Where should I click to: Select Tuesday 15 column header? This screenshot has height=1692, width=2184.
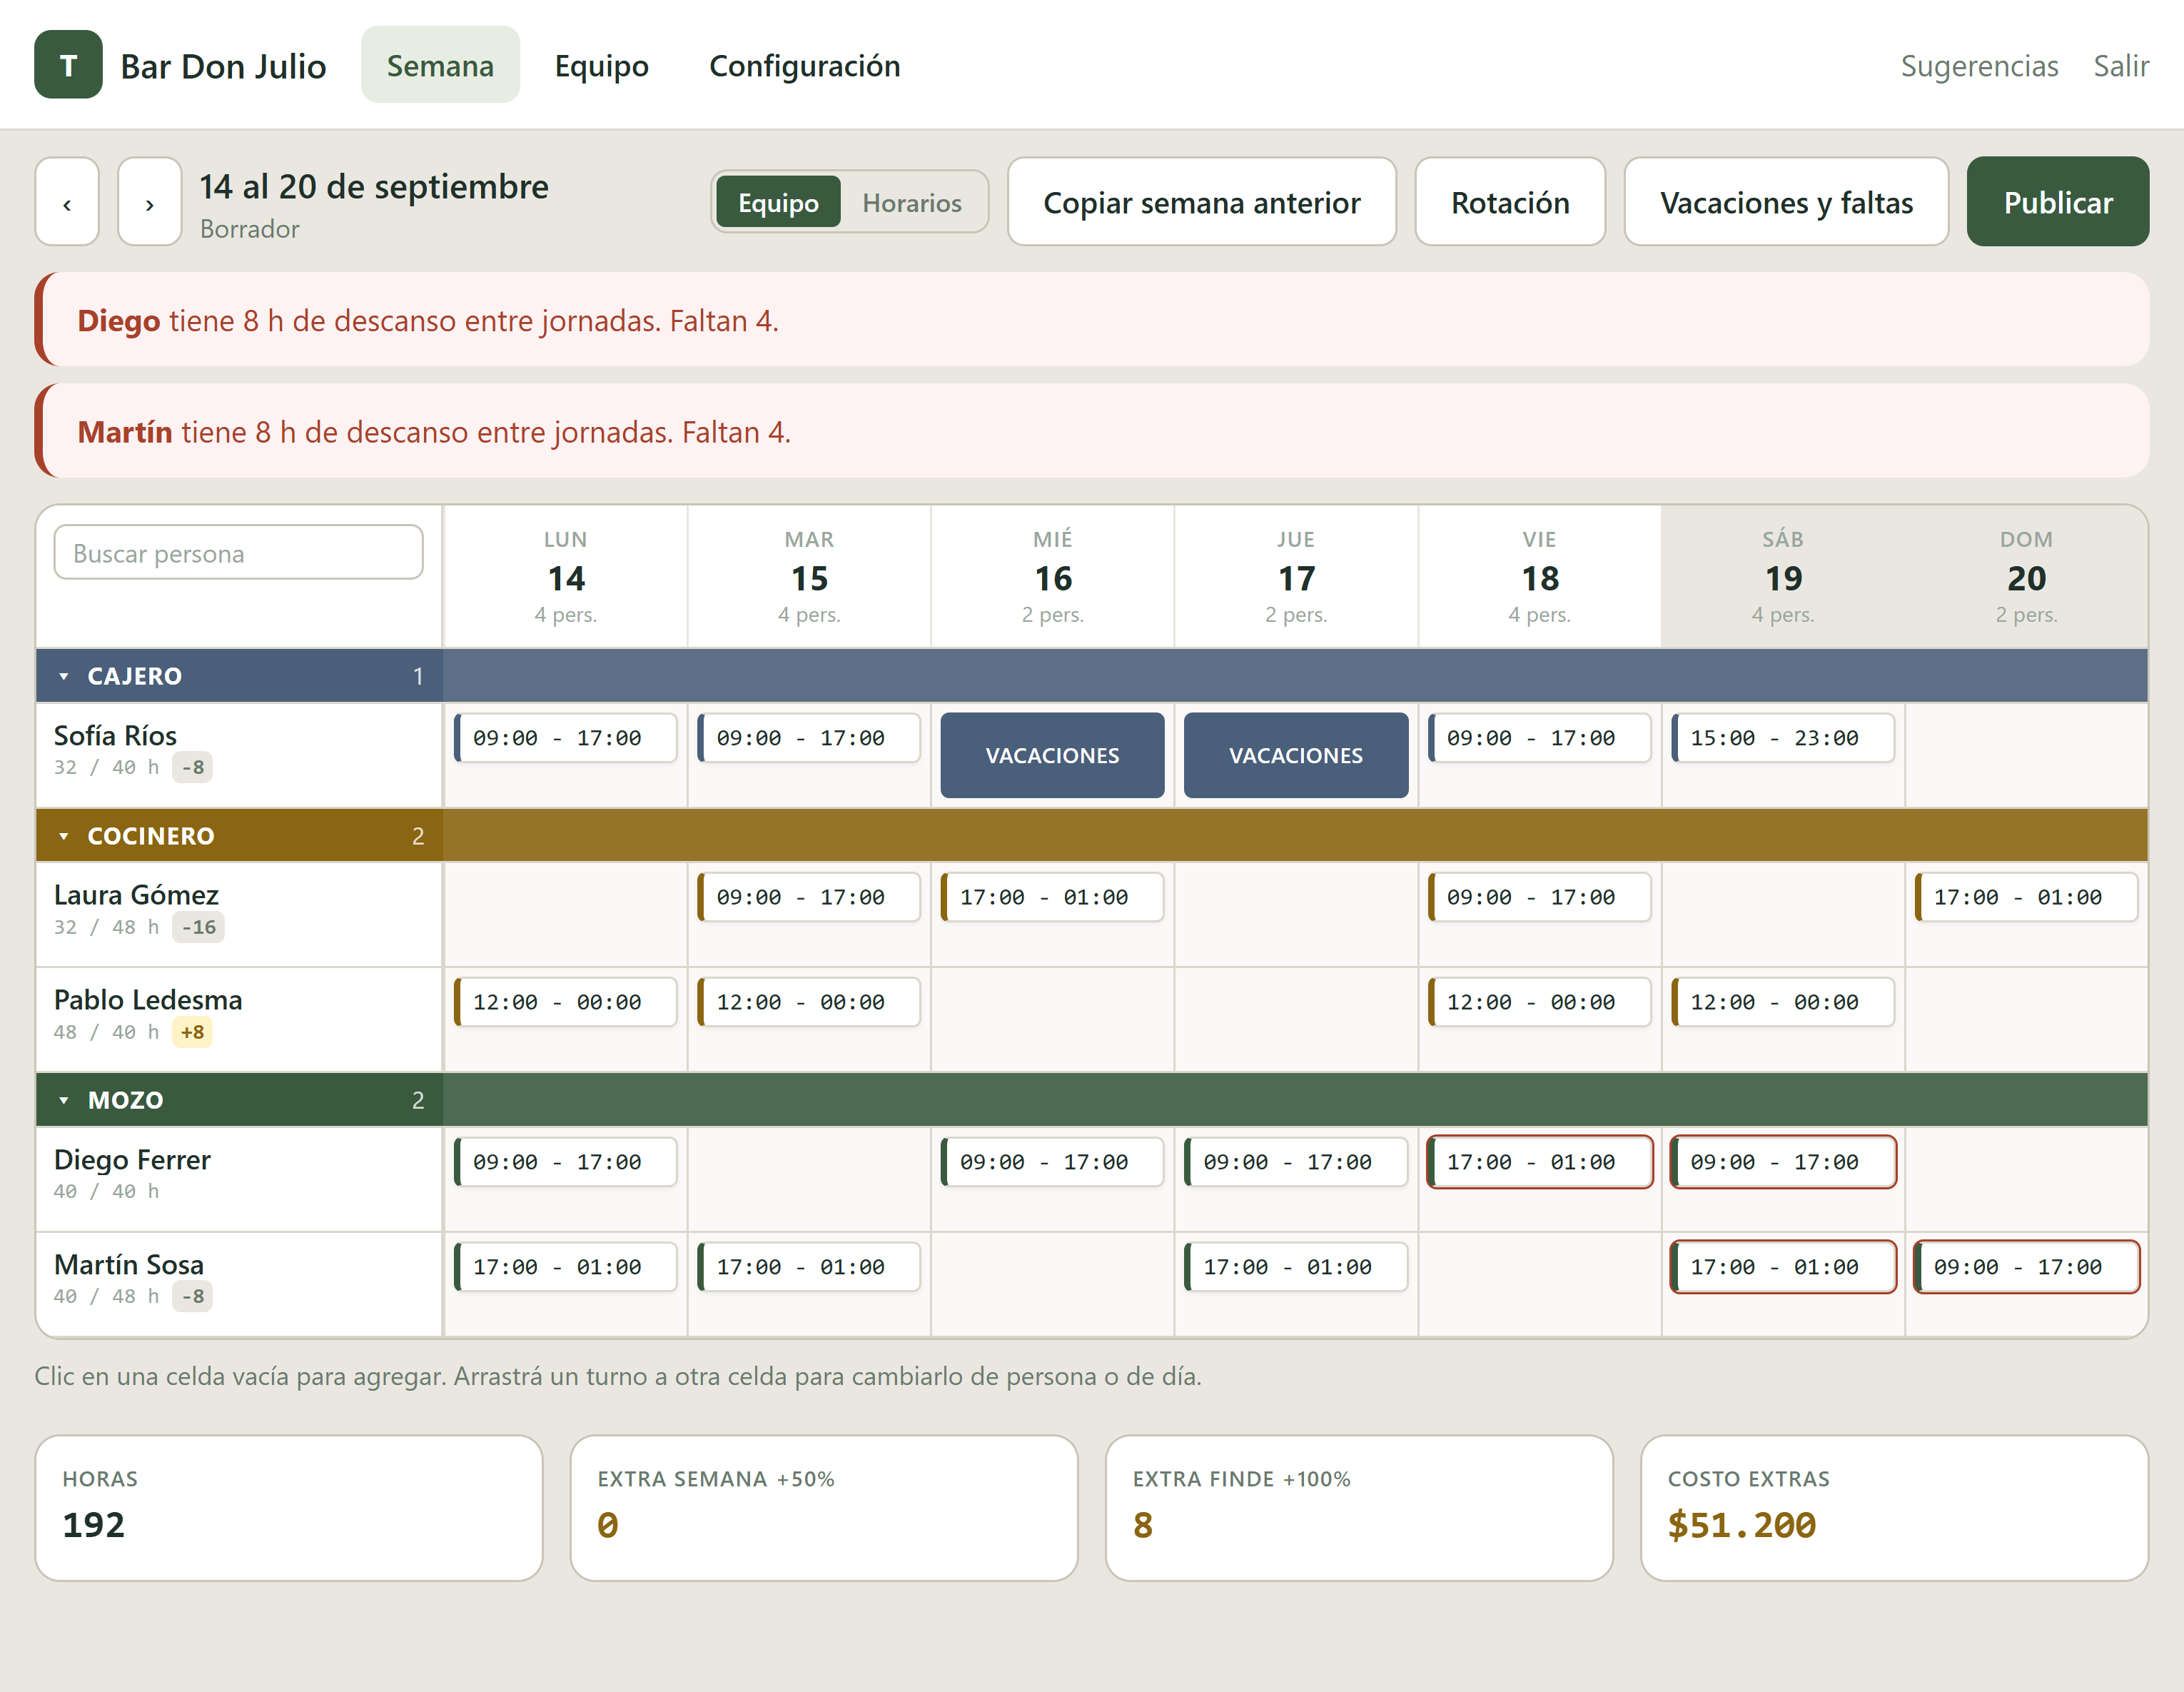(809, 577)
